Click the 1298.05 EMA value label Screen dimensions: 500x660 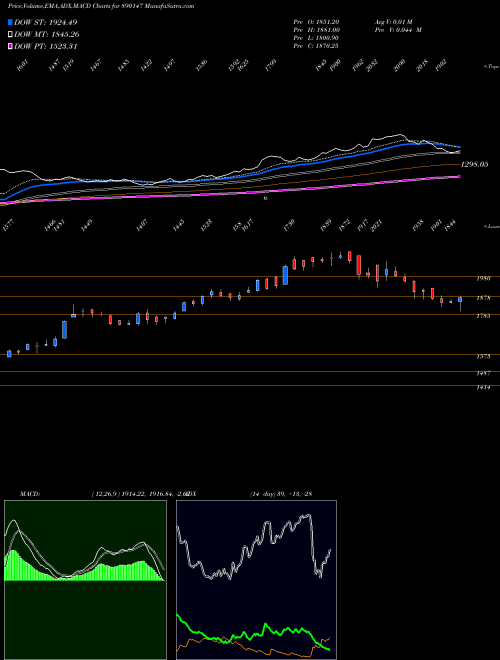point(474,164)
